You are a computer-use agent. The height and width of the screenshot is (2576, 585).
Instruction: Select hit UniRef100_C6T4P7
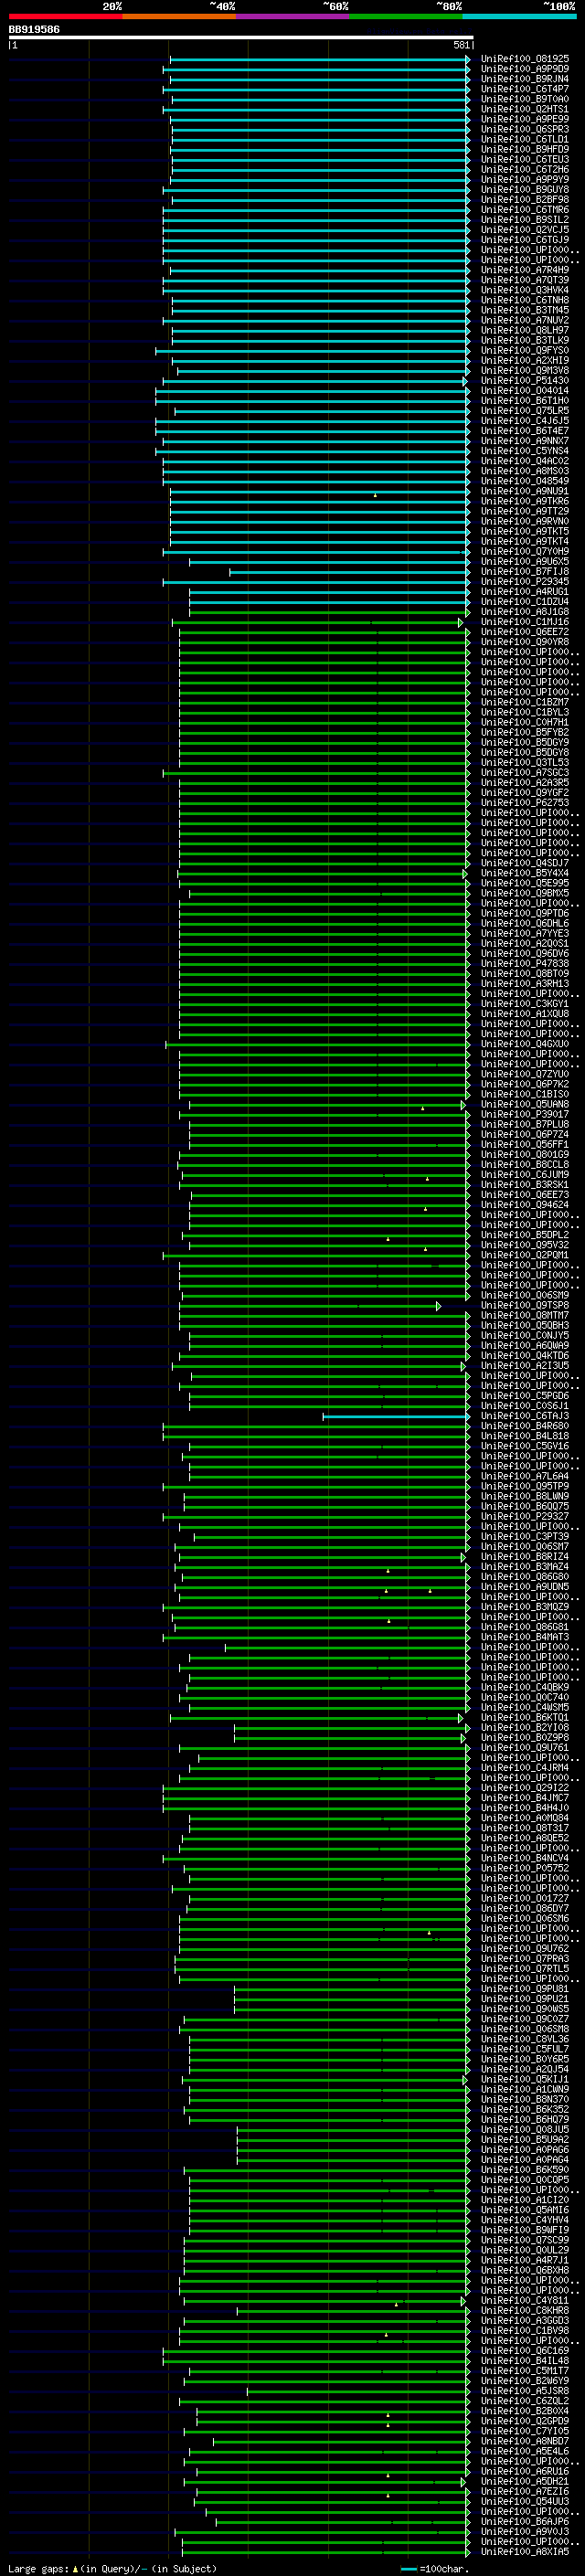(x=525, y=90)
